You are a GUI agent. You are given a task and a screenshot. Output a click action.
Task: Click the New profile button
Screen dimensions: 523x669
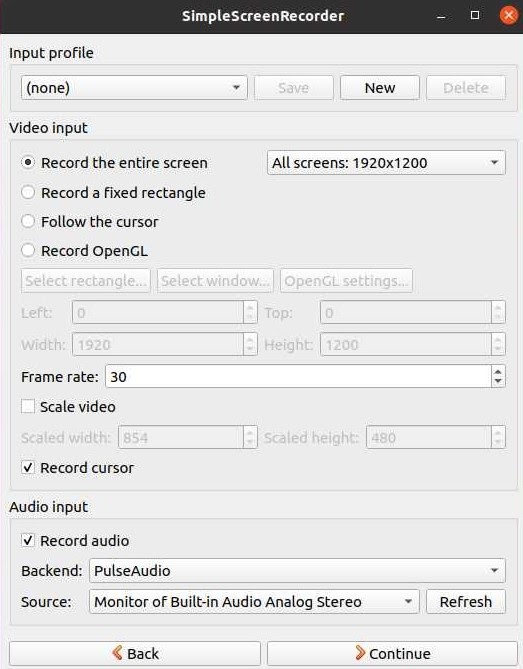[380, 87]
